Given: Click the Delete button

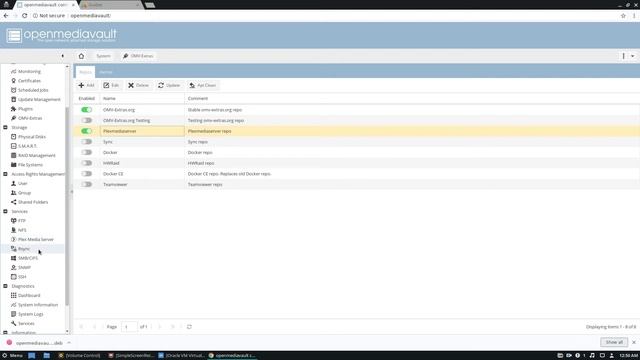Looking at the screenshot, I should click(x=138, y=85).
